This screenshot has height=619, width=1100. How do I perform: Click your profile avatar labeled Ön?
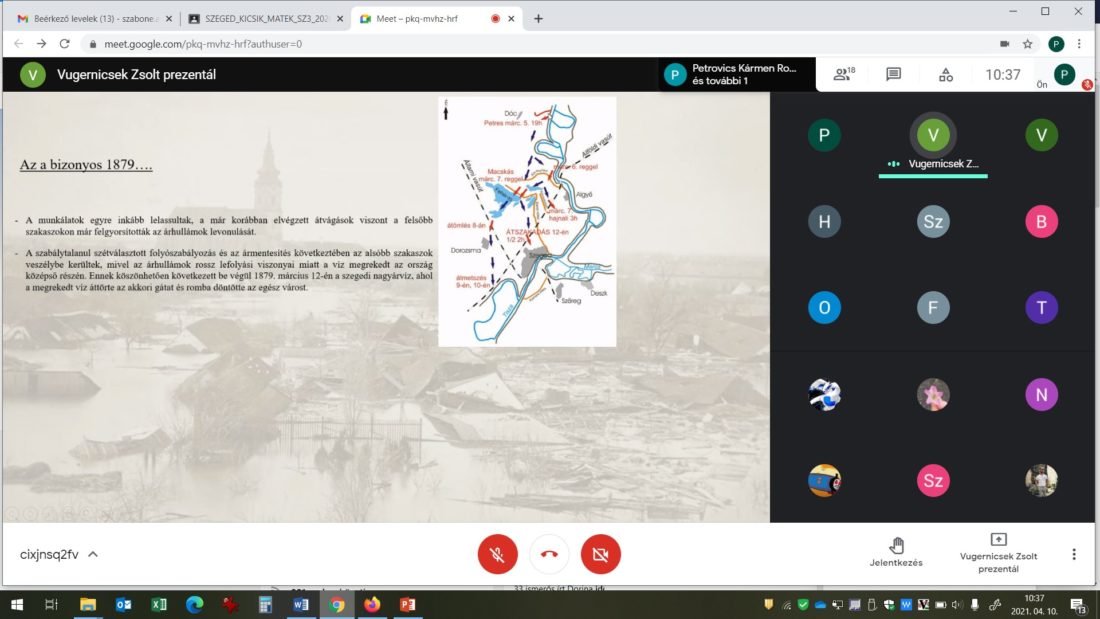pyautogui.click(x=1064, y=74)
